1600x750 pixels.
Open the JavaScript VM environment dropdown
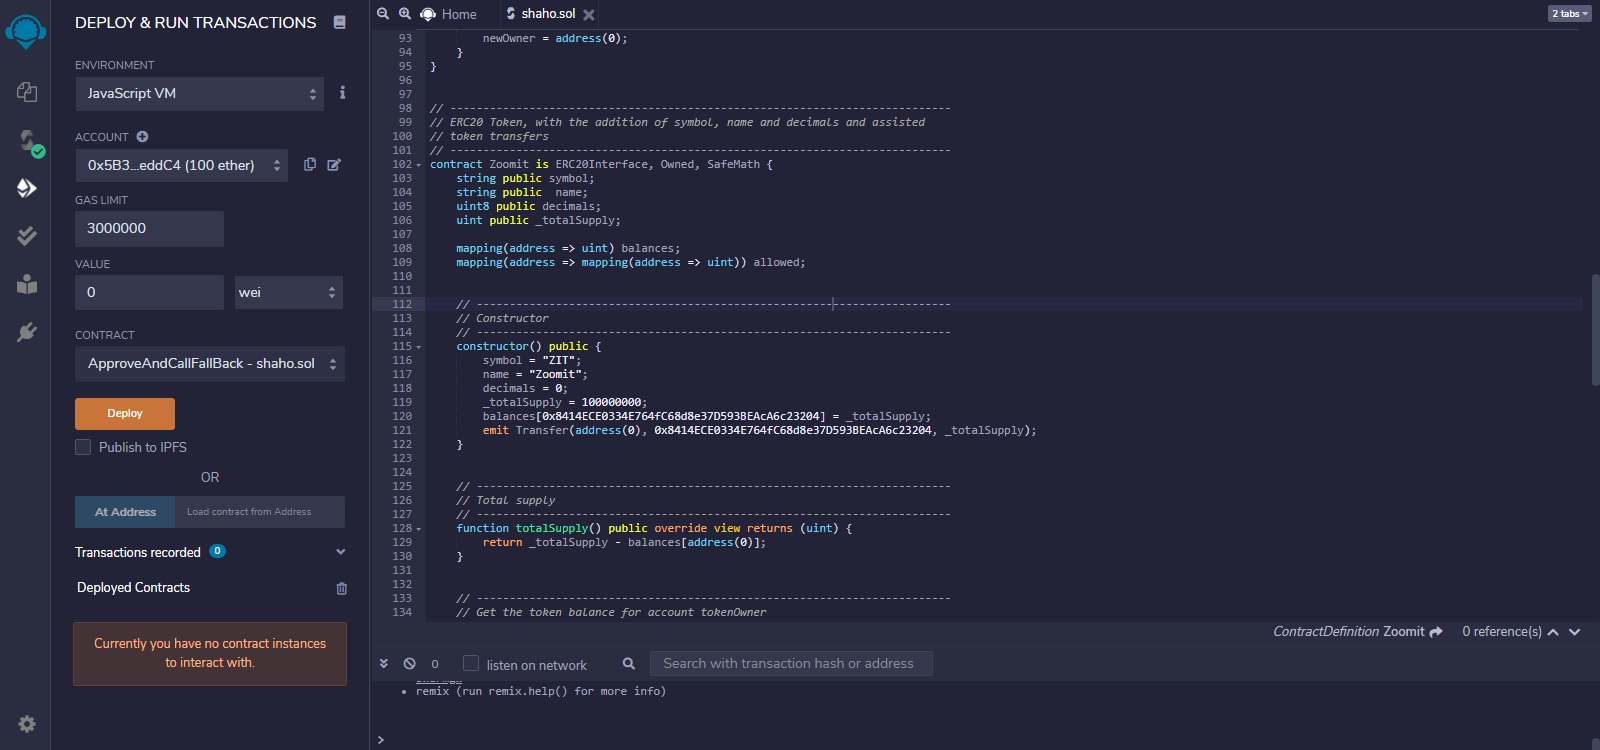click(199, 94)
